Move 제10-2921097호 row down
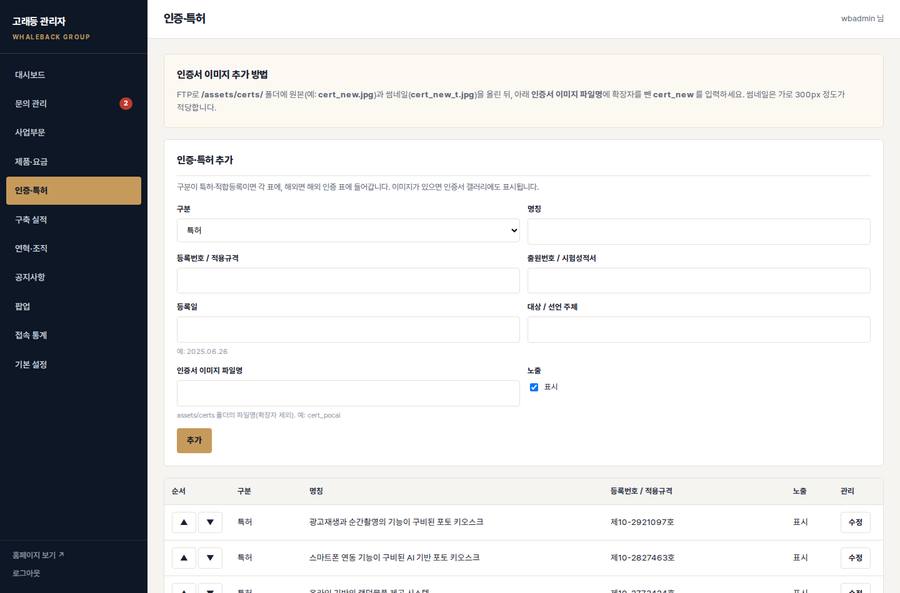900x593 pixels. point(210,522)
